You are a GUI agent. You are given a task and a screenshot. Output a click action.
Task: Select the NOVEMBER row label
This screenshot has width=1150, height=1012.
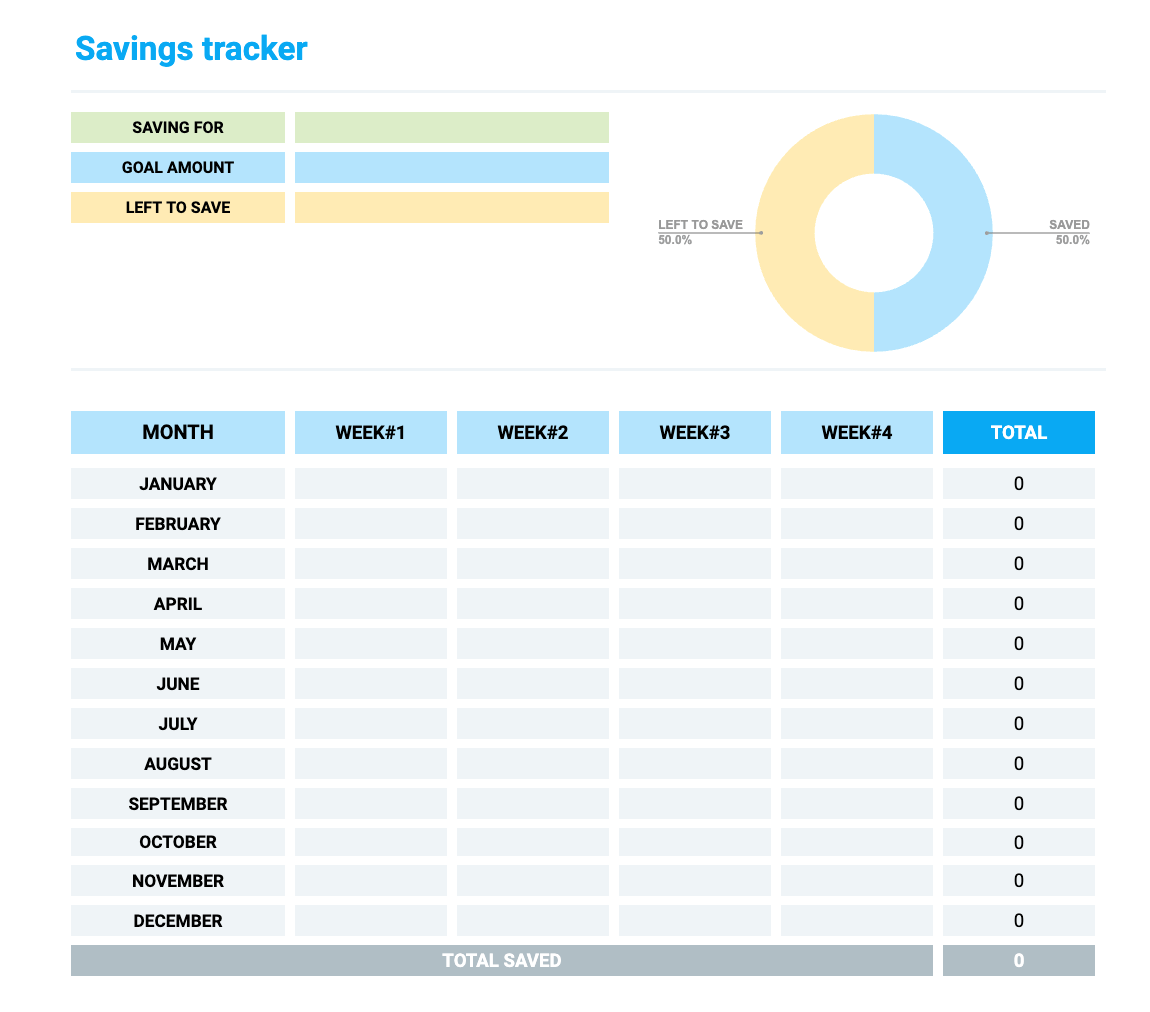coord(177,881)
